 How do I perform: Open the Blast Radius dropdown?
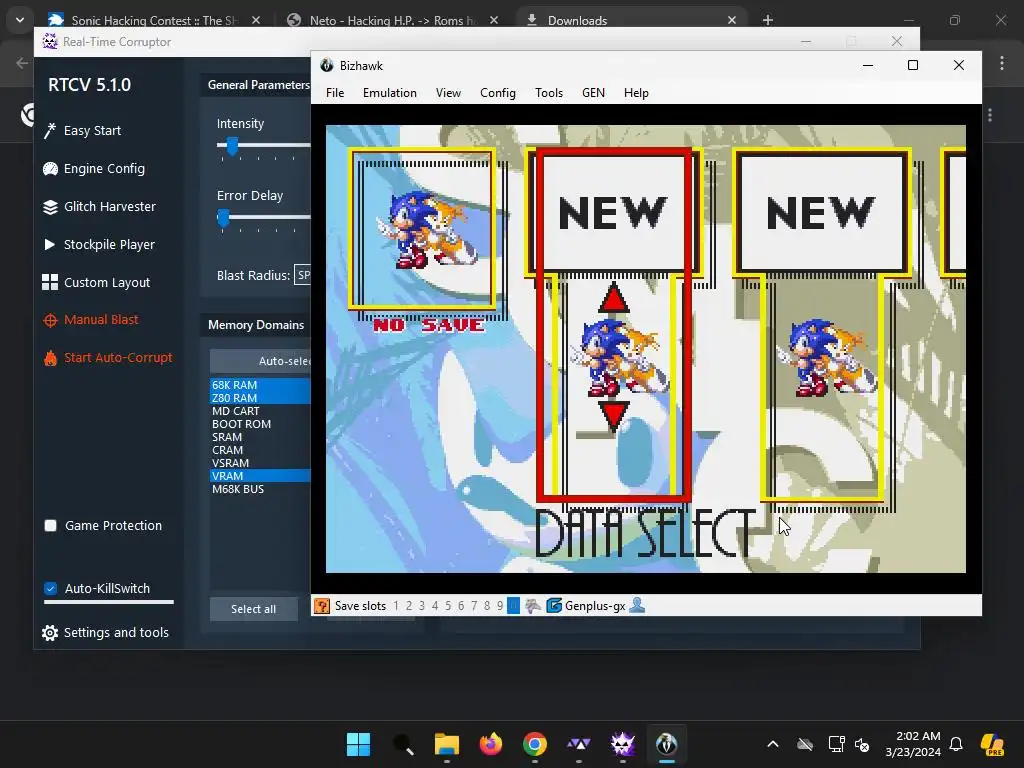(303, 275)
